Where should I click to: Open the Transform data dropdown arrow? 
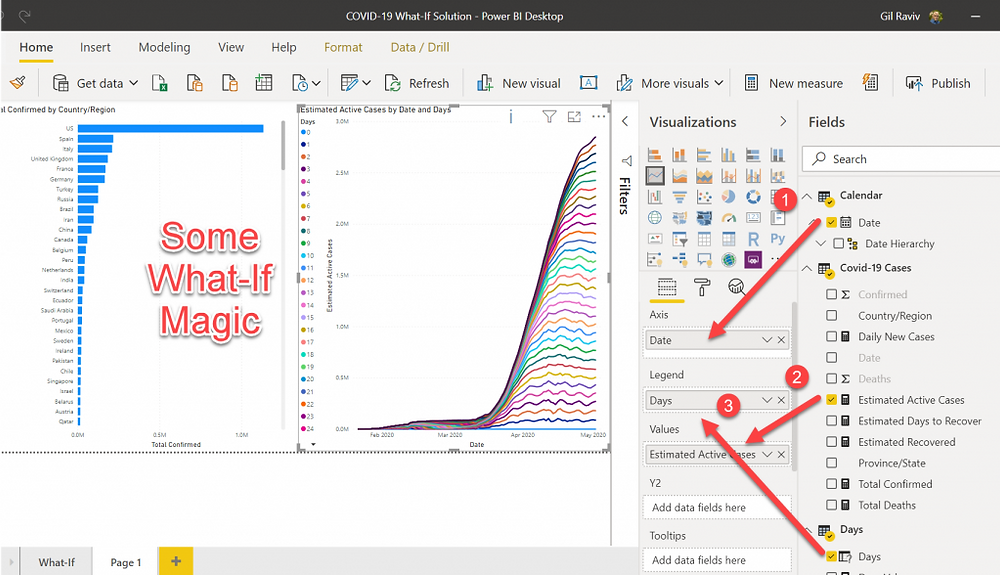pos(366,83)
